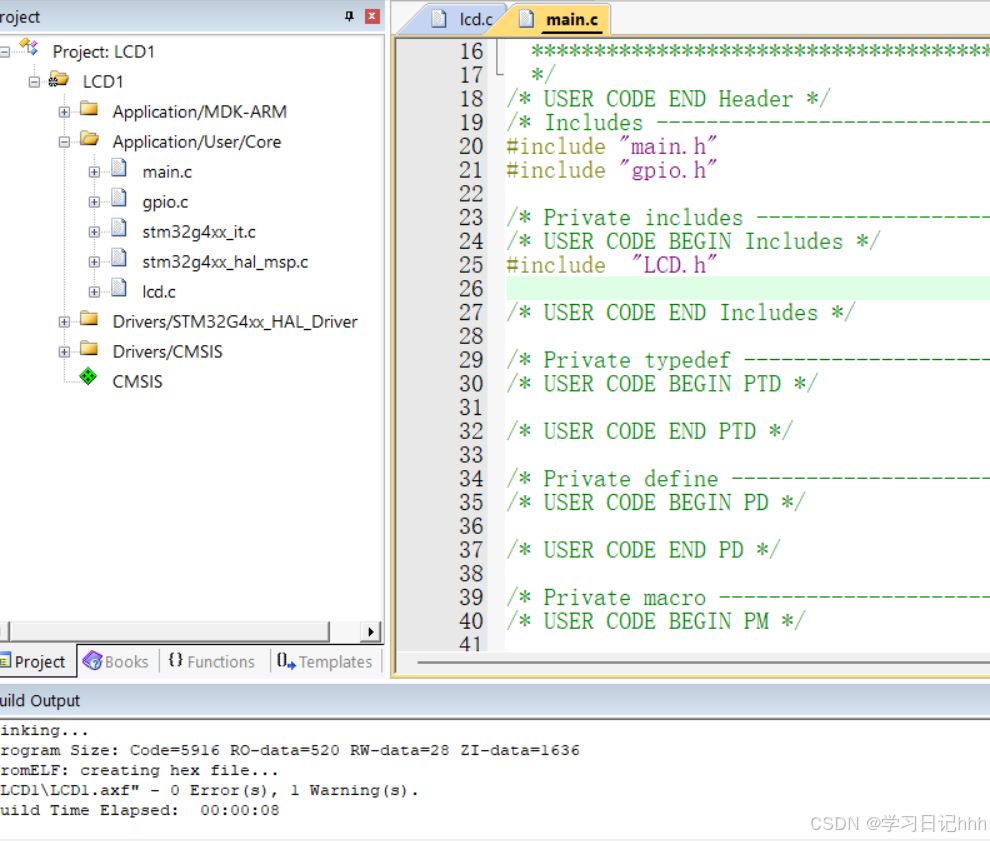Click the LCD1 target chip icon

pos(57,81)
